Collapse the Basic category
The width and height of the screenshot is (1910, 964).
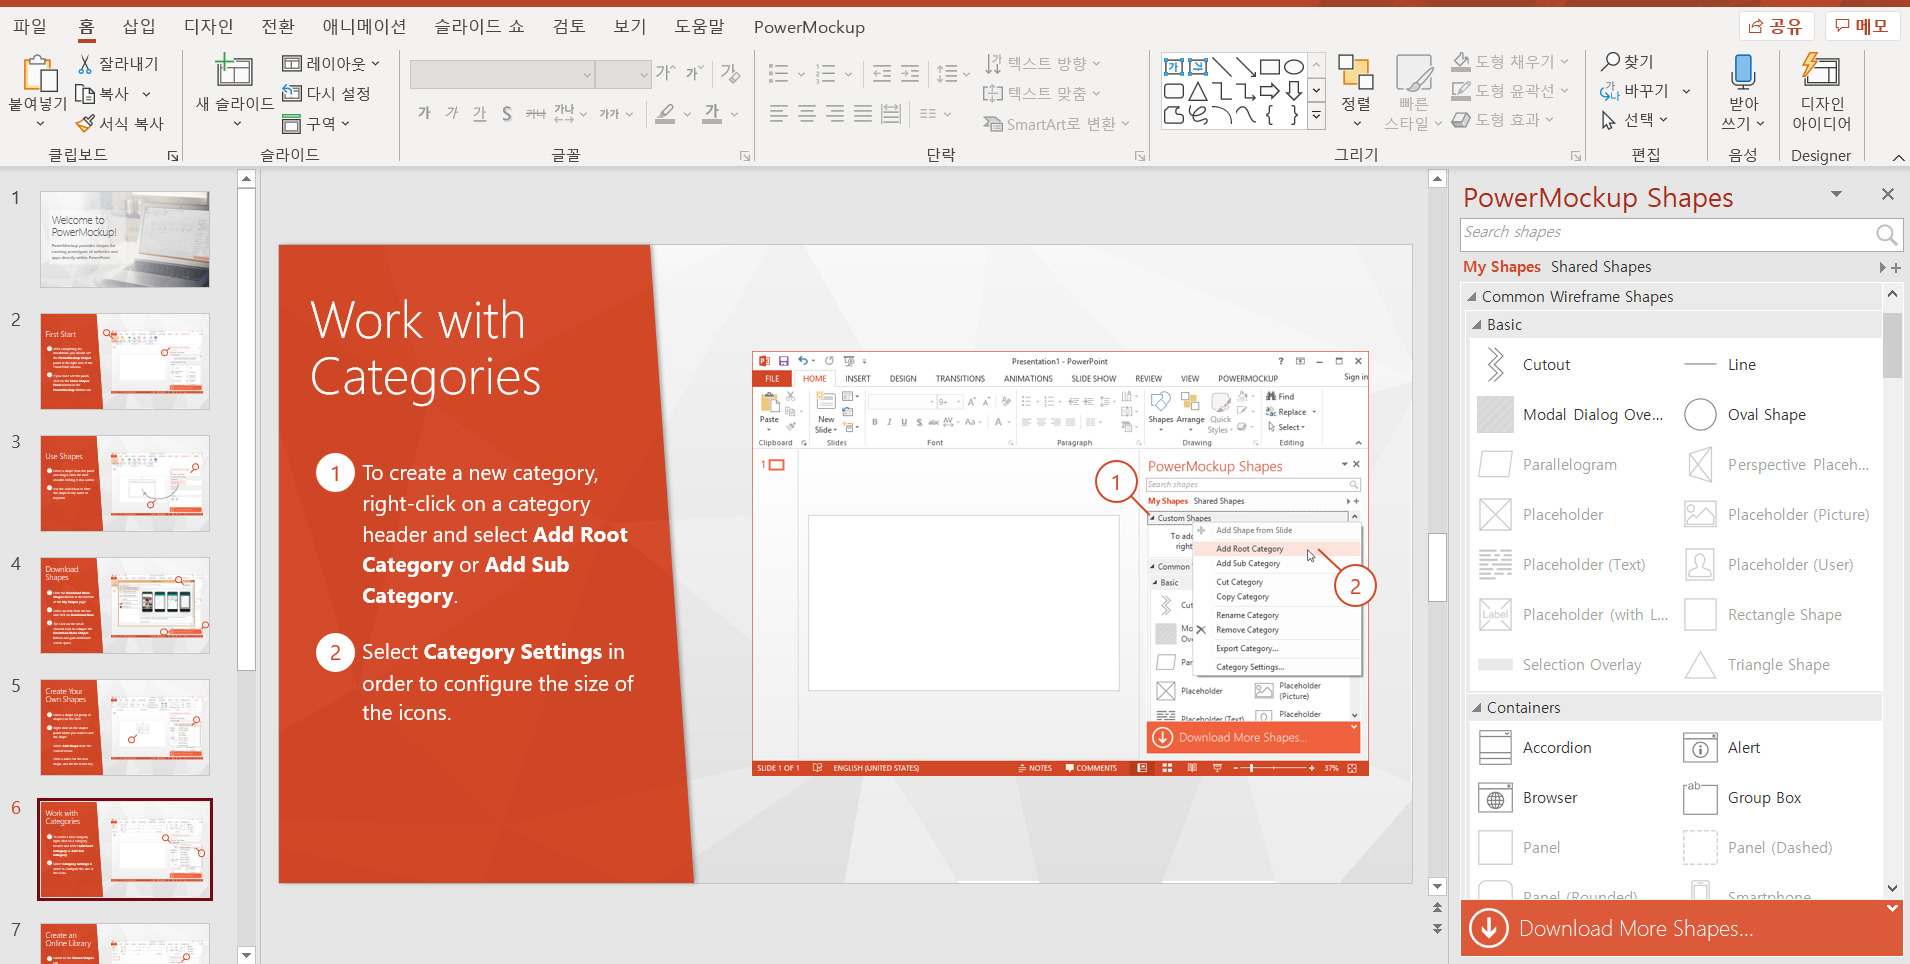1477,325
